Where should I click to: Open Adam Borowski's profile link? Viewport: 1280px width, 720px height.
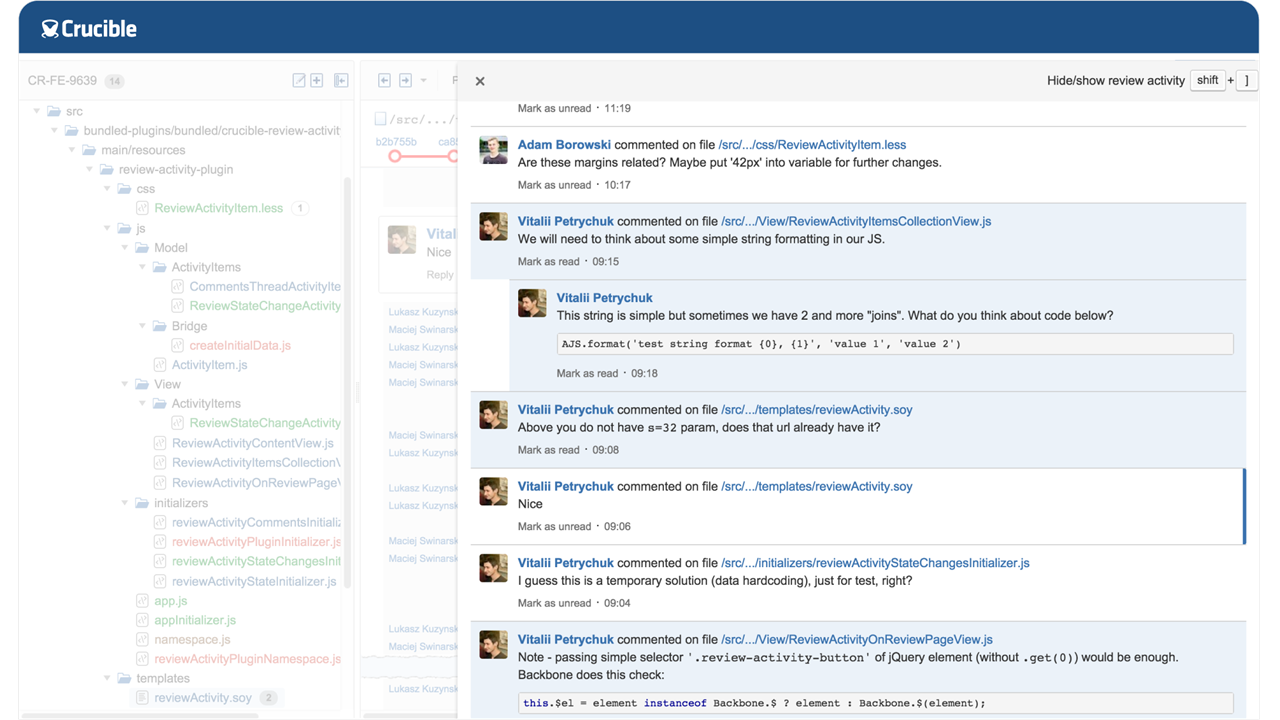point(564,145)
